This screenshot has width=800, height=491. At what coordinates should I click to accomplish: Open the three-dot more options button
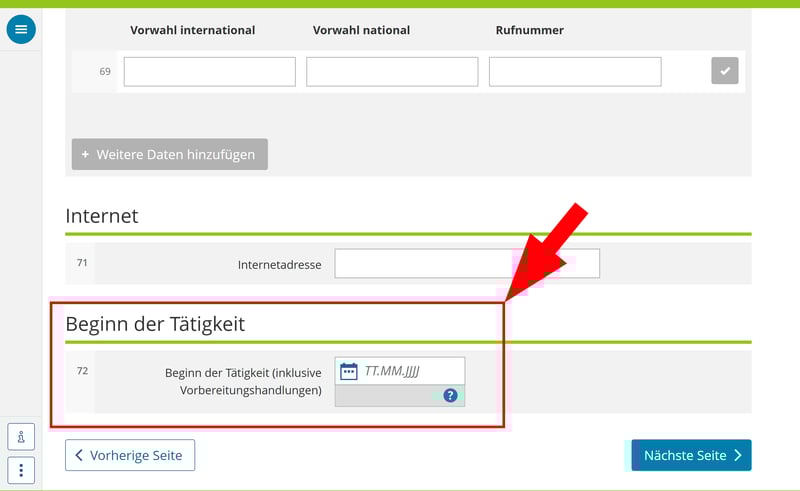tap(21, 469)
